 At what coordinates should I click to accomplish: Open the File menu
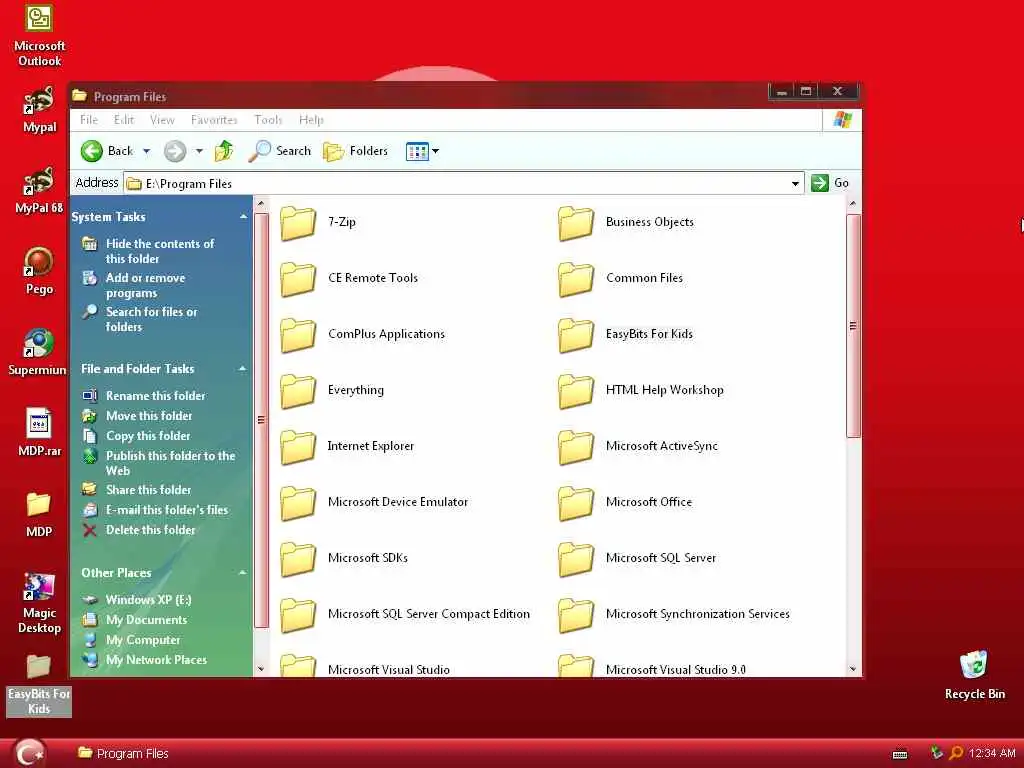click(x=89, y=120)
